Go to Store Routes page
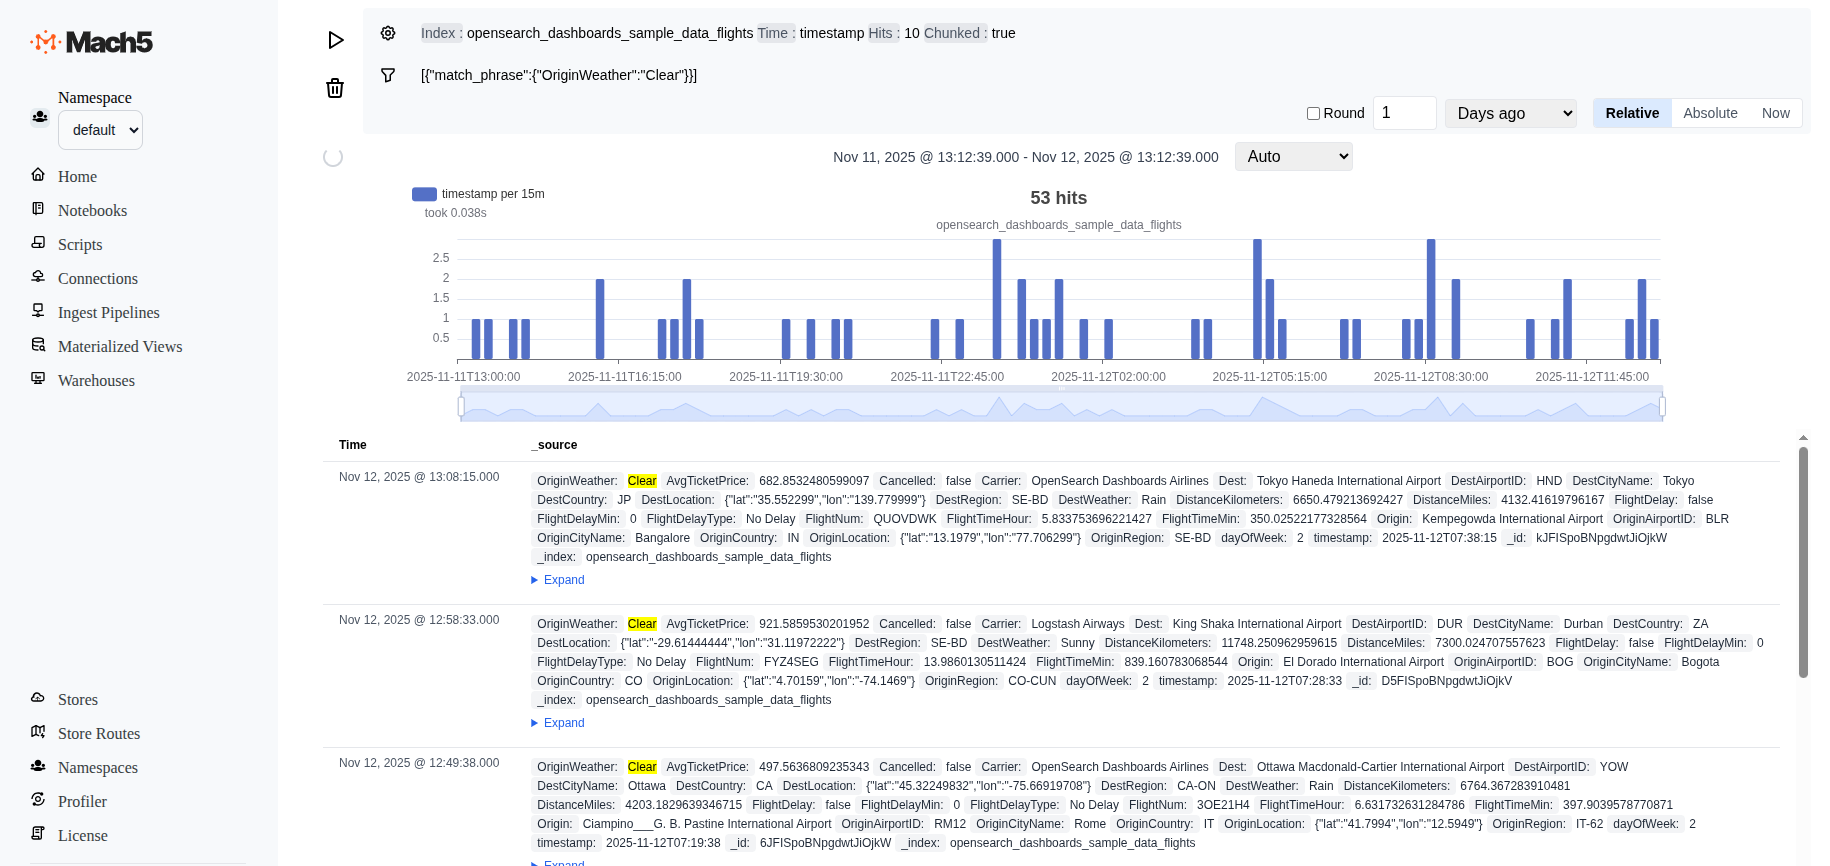 pos(99,734)
